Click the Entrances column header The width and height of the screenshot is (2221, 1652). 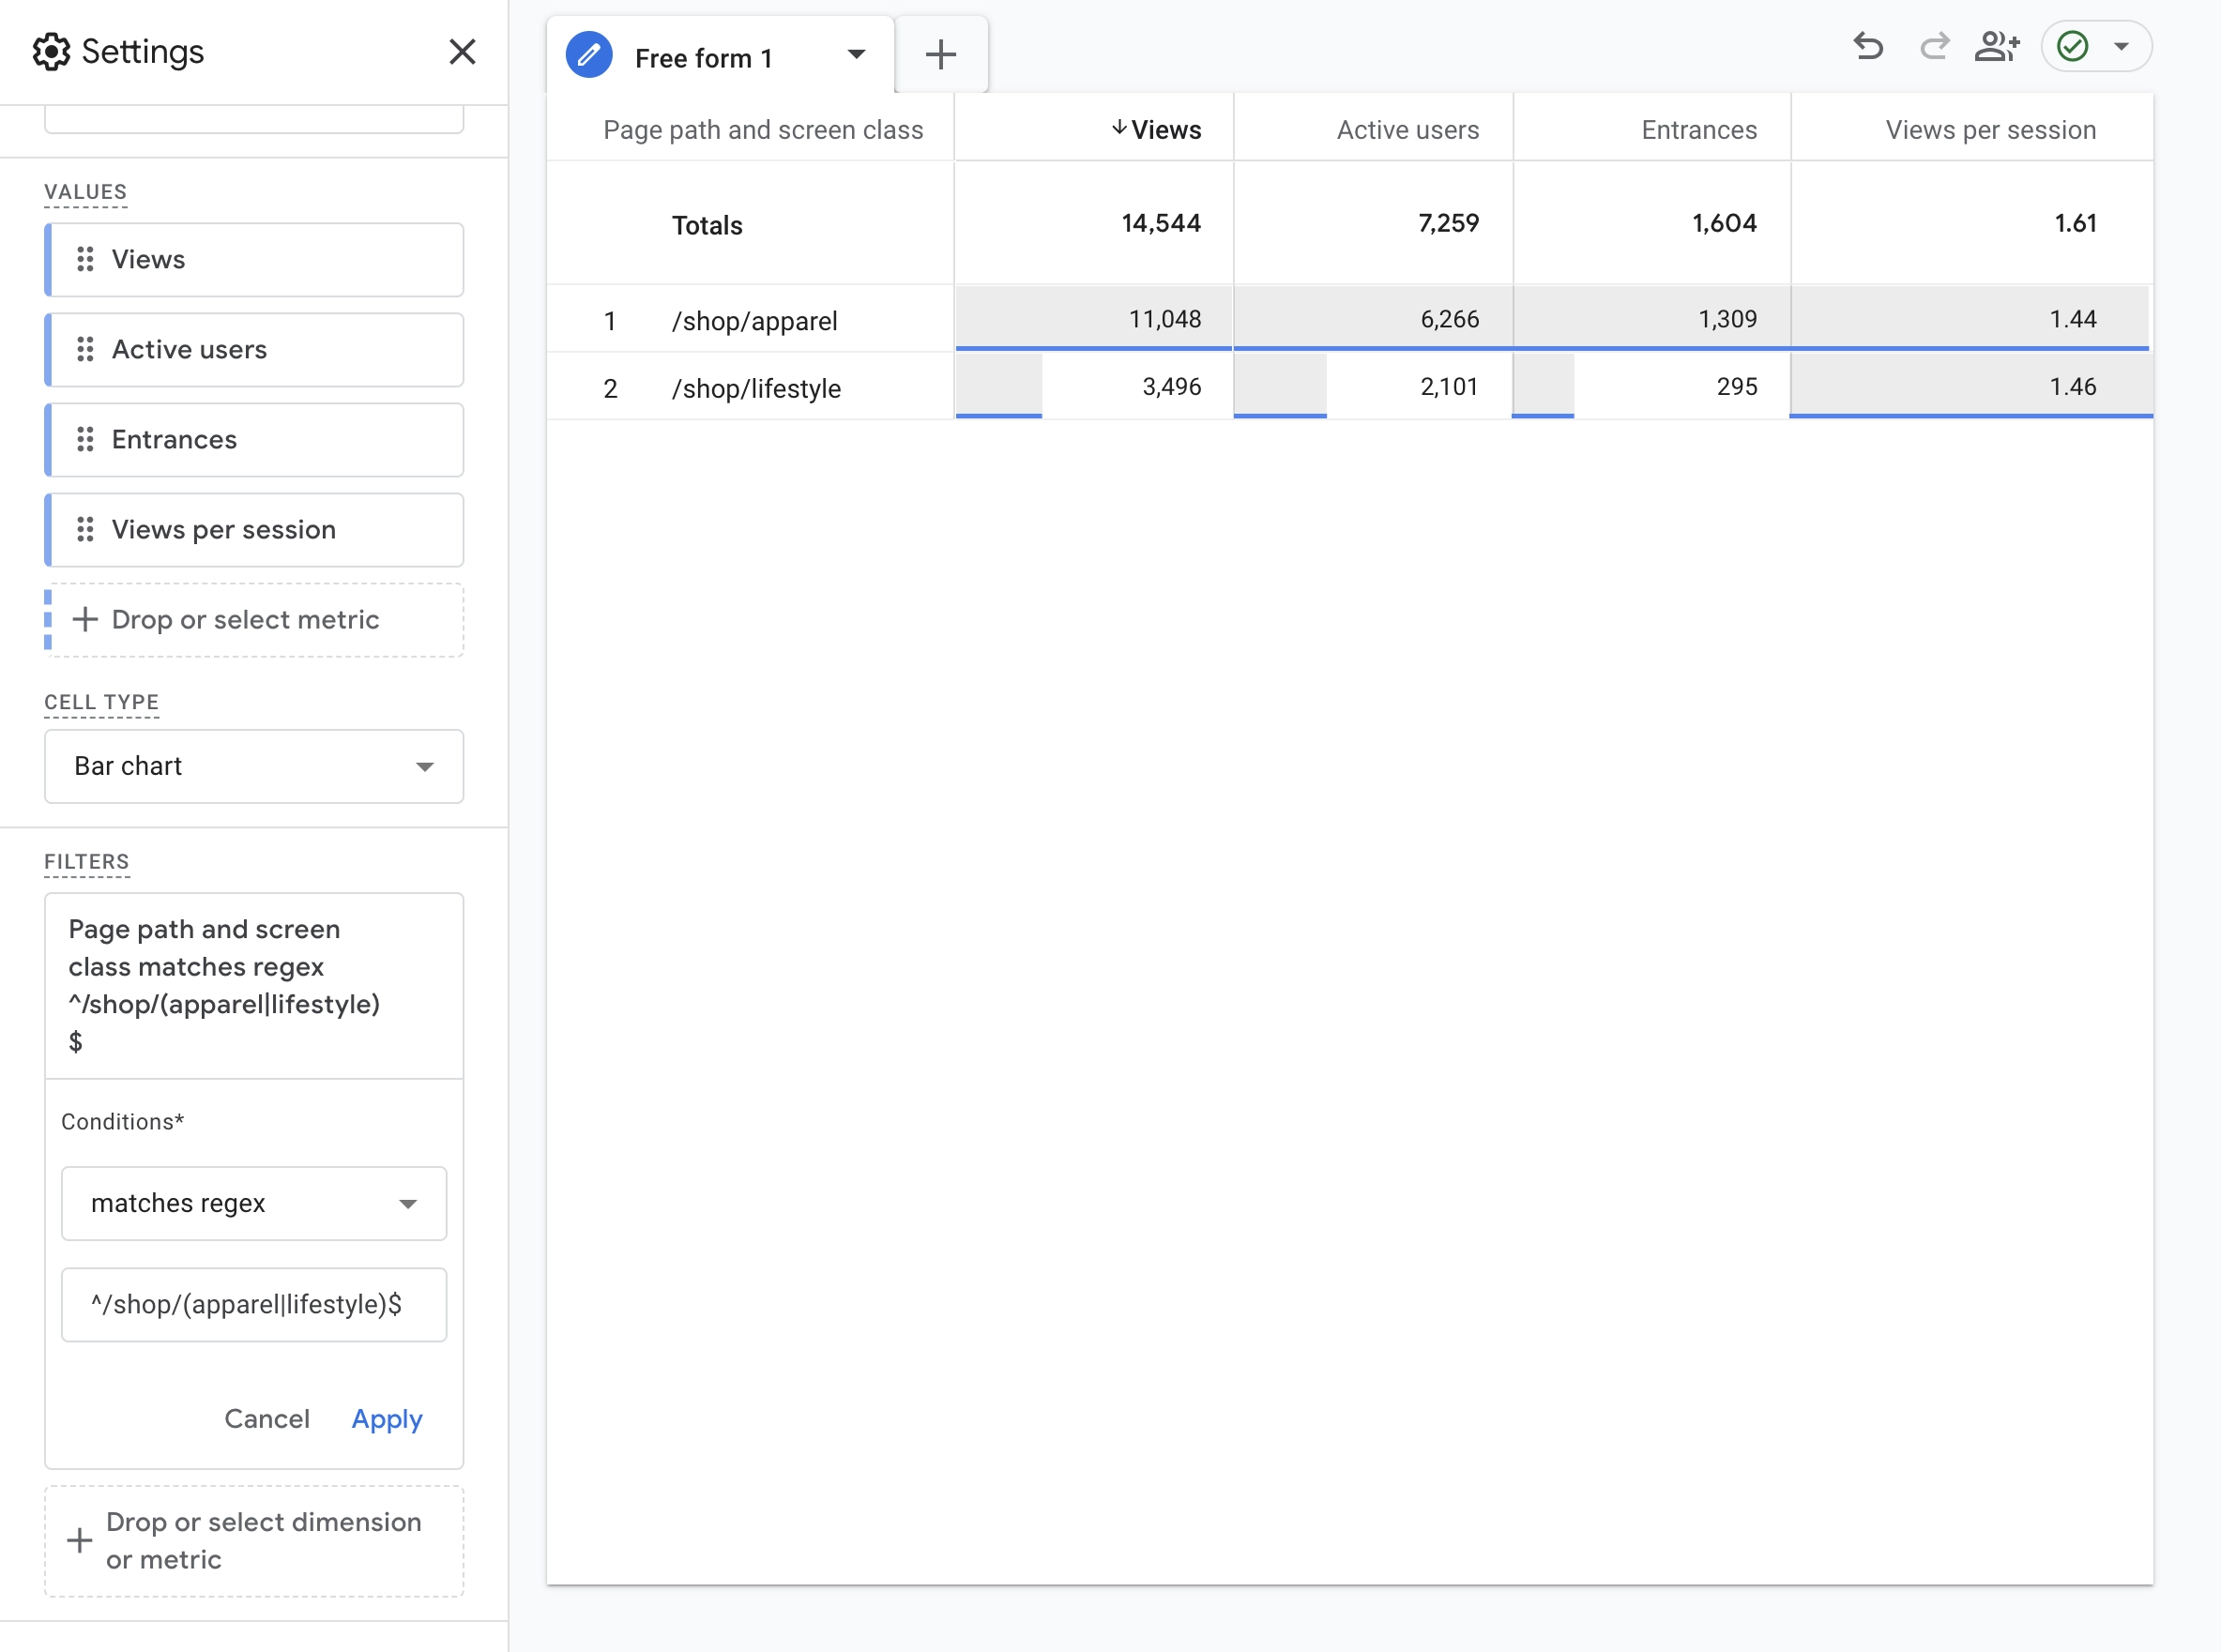(1699, 130)
